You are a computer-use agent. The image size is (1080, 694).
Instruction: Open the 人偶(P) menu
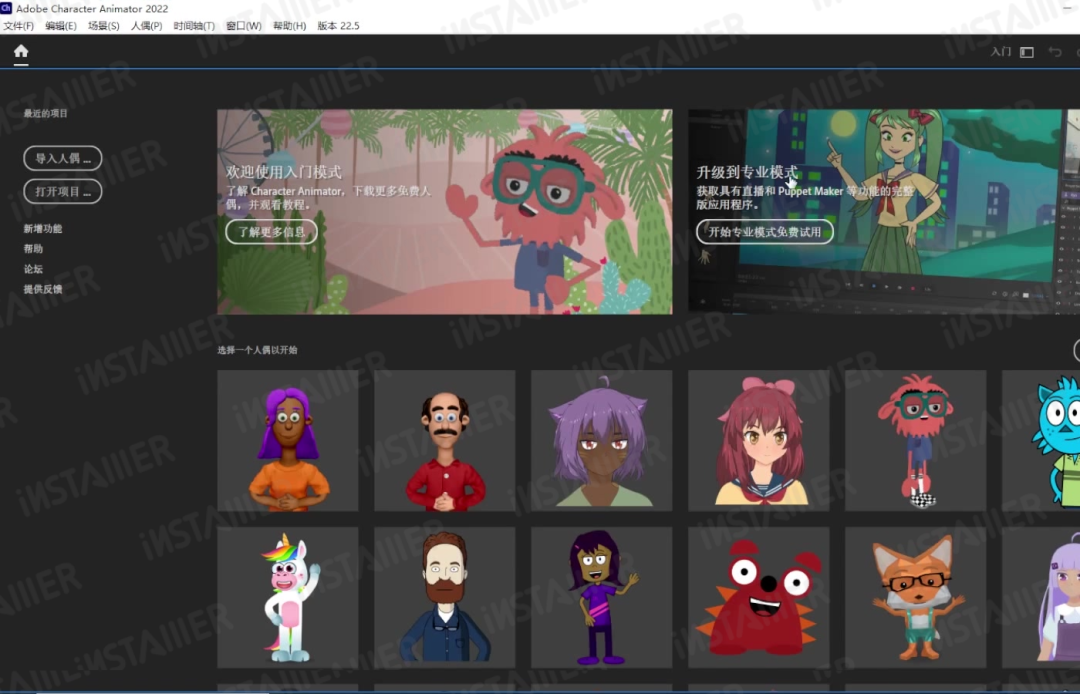tap(147, 25)
